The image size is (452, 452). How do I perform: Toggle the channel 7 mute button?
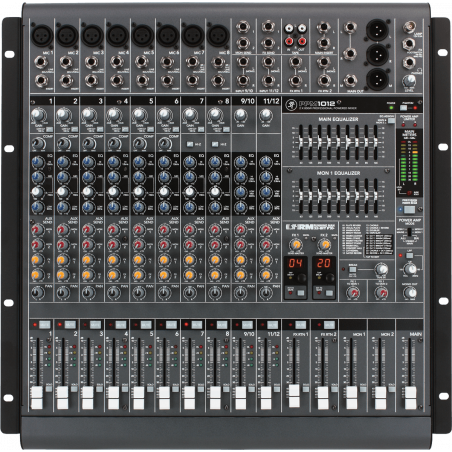pos(197,324)
